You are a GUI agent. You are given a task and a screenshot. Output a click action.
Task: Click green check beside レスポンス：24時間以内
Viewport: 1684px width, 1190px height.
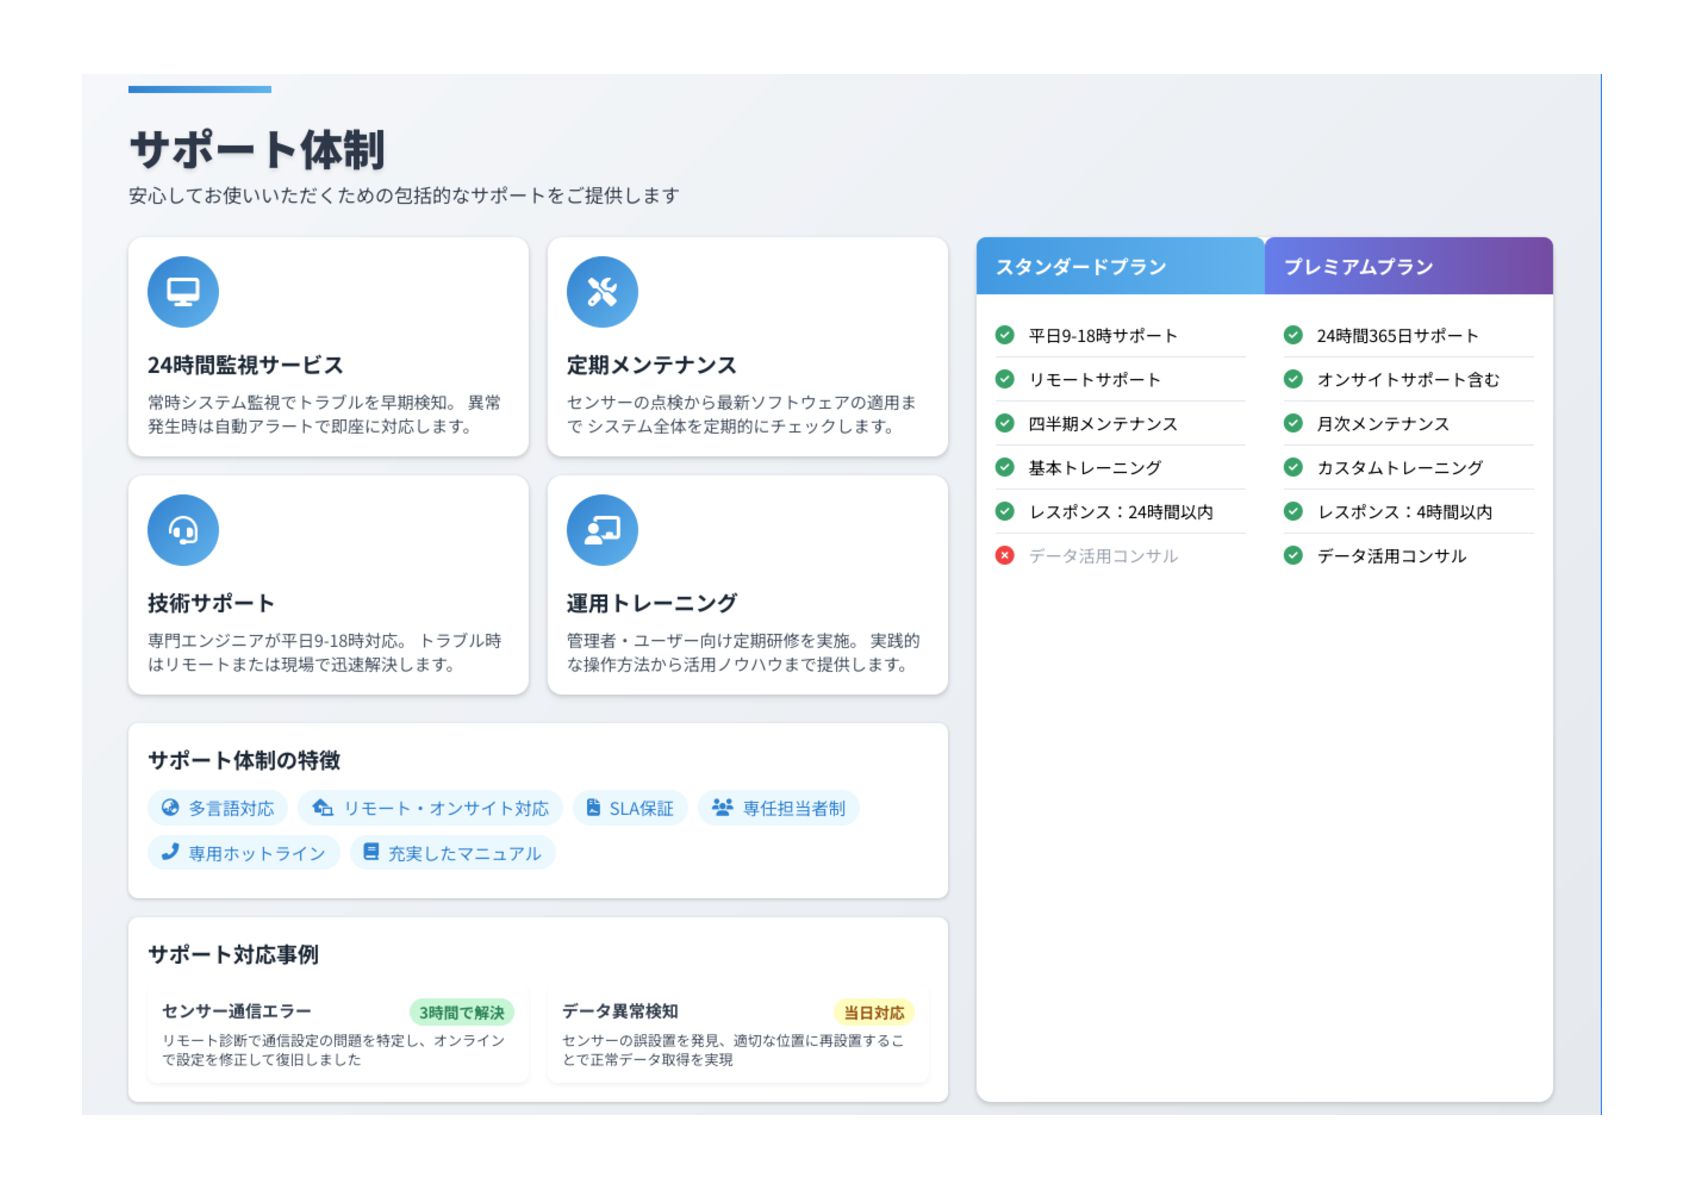1005,511
